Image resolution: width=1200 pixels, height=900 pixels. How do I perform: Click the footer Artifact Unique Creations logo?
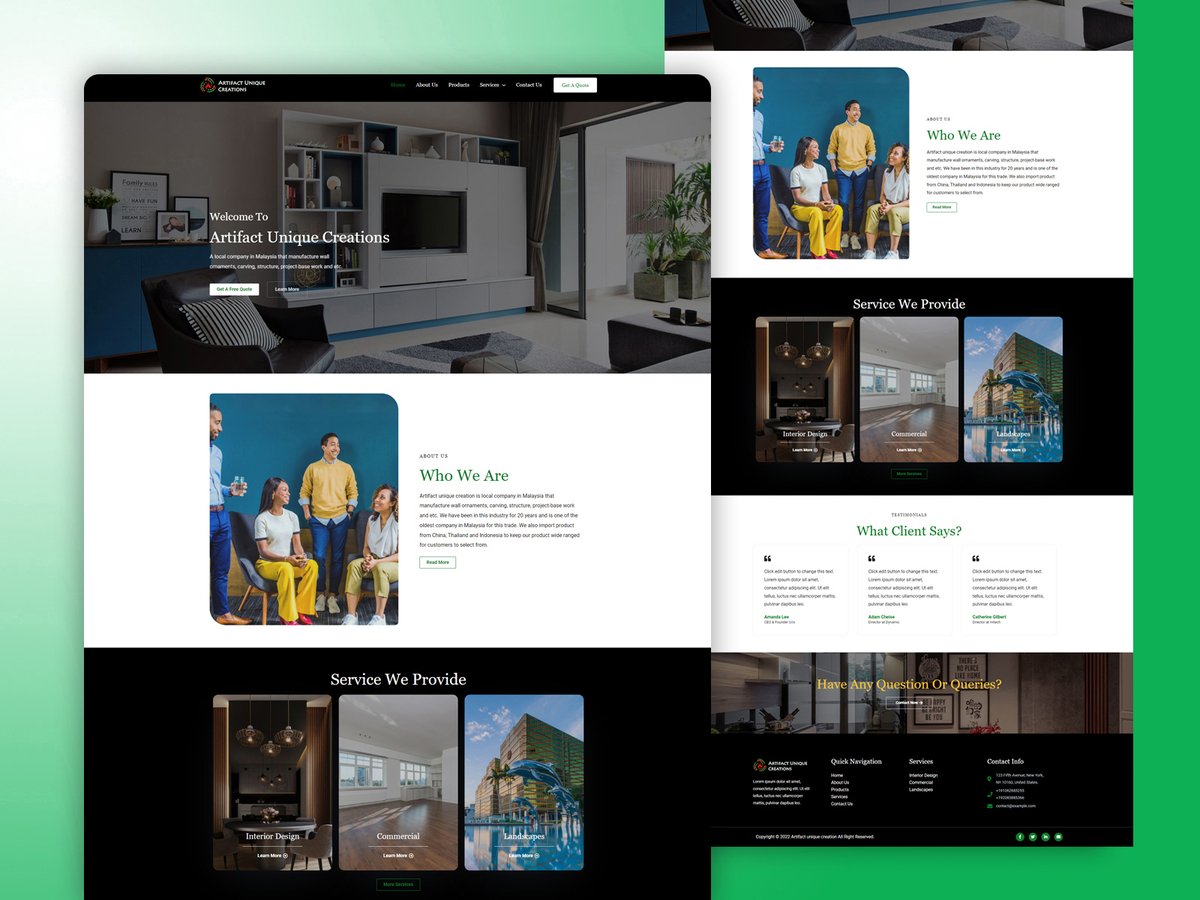(780, 765)
